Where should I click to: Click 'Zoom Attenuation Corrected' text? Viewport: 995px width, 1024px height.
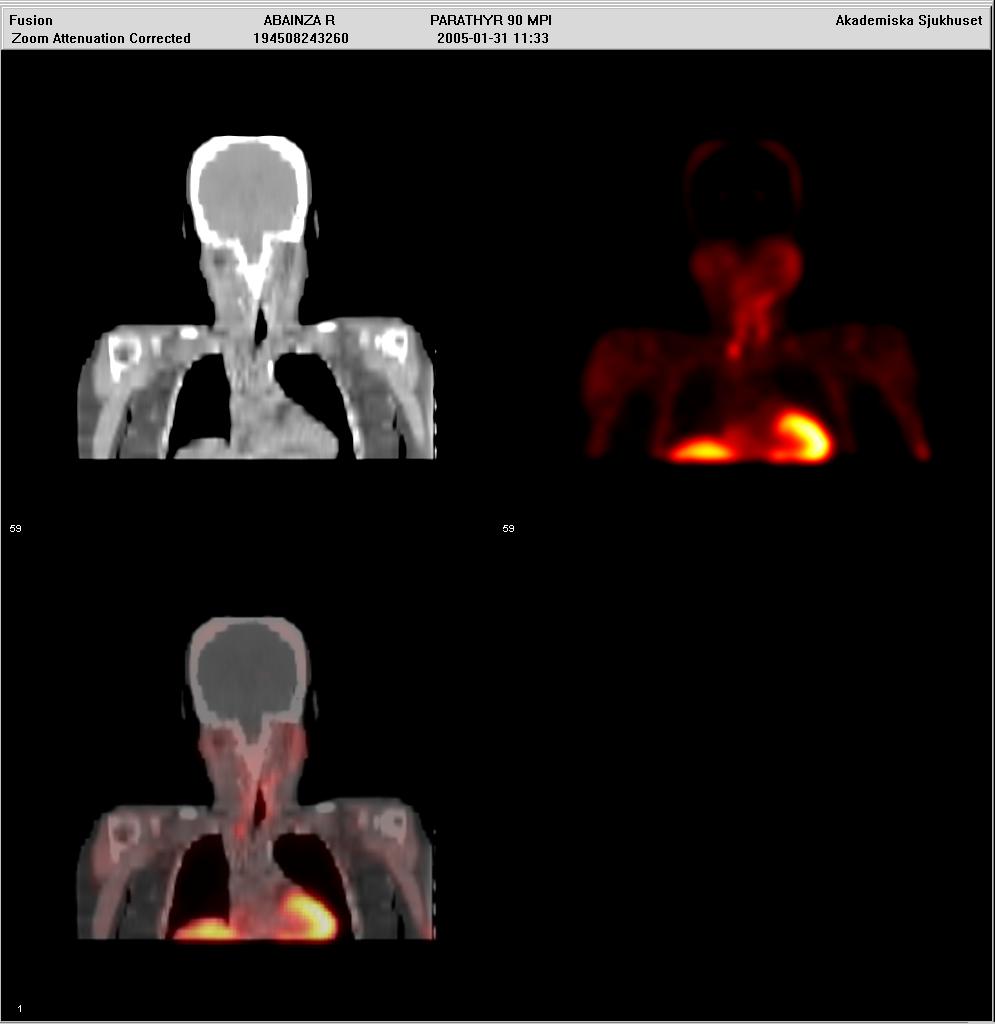(x=101, y=39)
